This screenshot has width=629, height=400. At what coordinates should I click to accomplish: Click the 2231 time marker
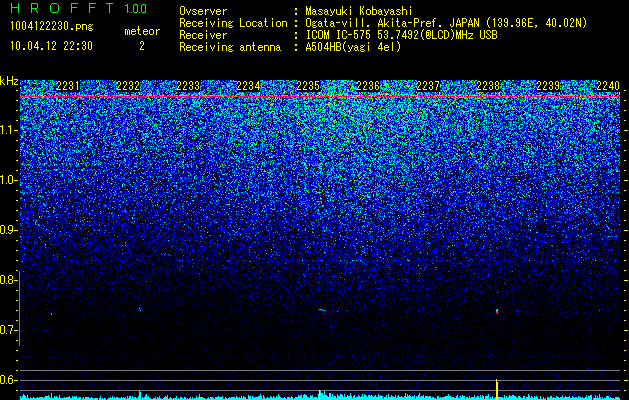[68, 86]
